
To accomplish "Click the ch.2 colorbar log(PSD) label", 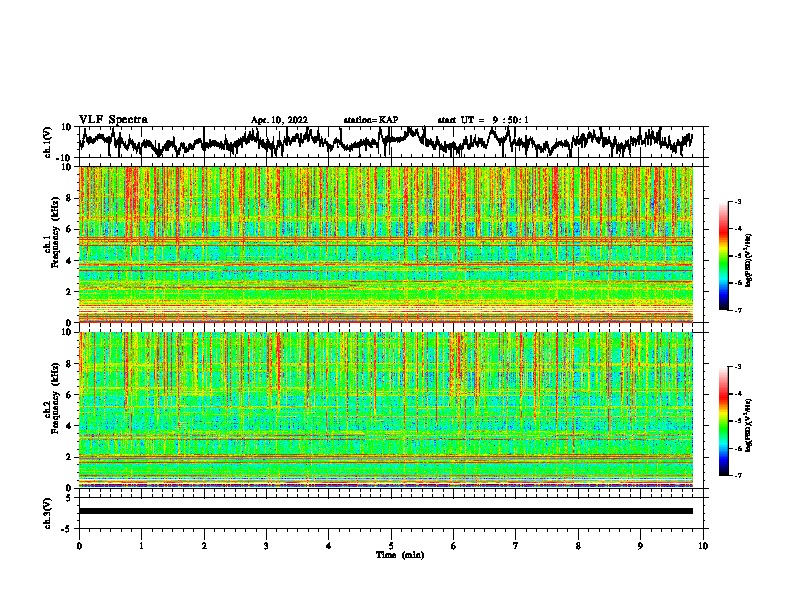I will [x=749, y=425].
